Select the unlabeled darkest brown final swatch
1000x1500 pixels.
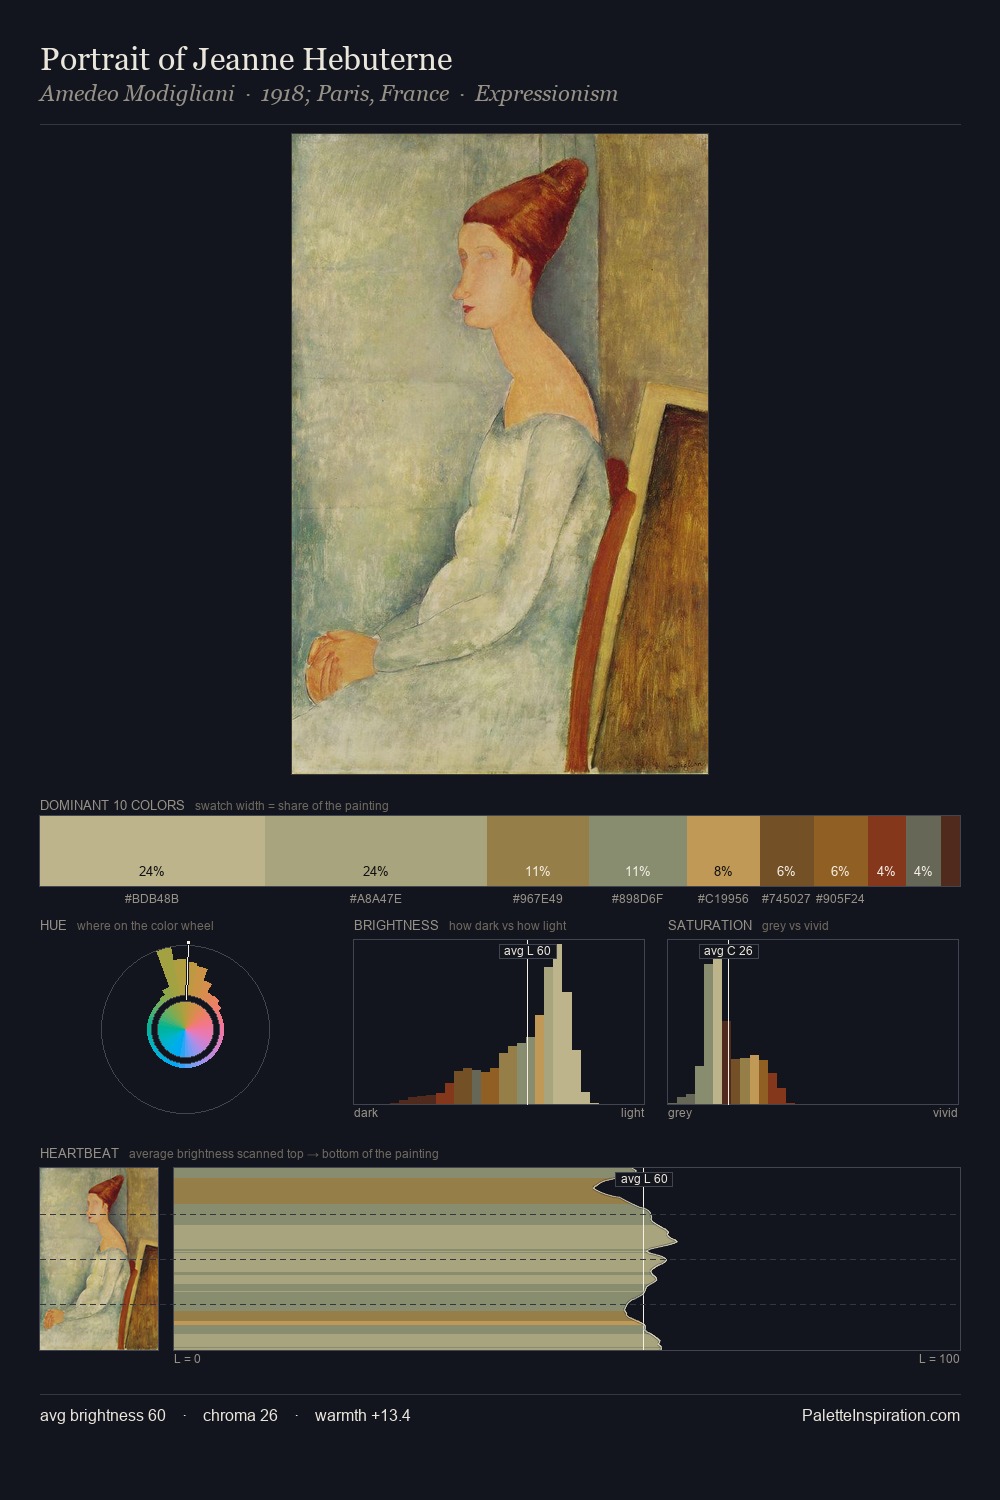(x=950, y=851)
